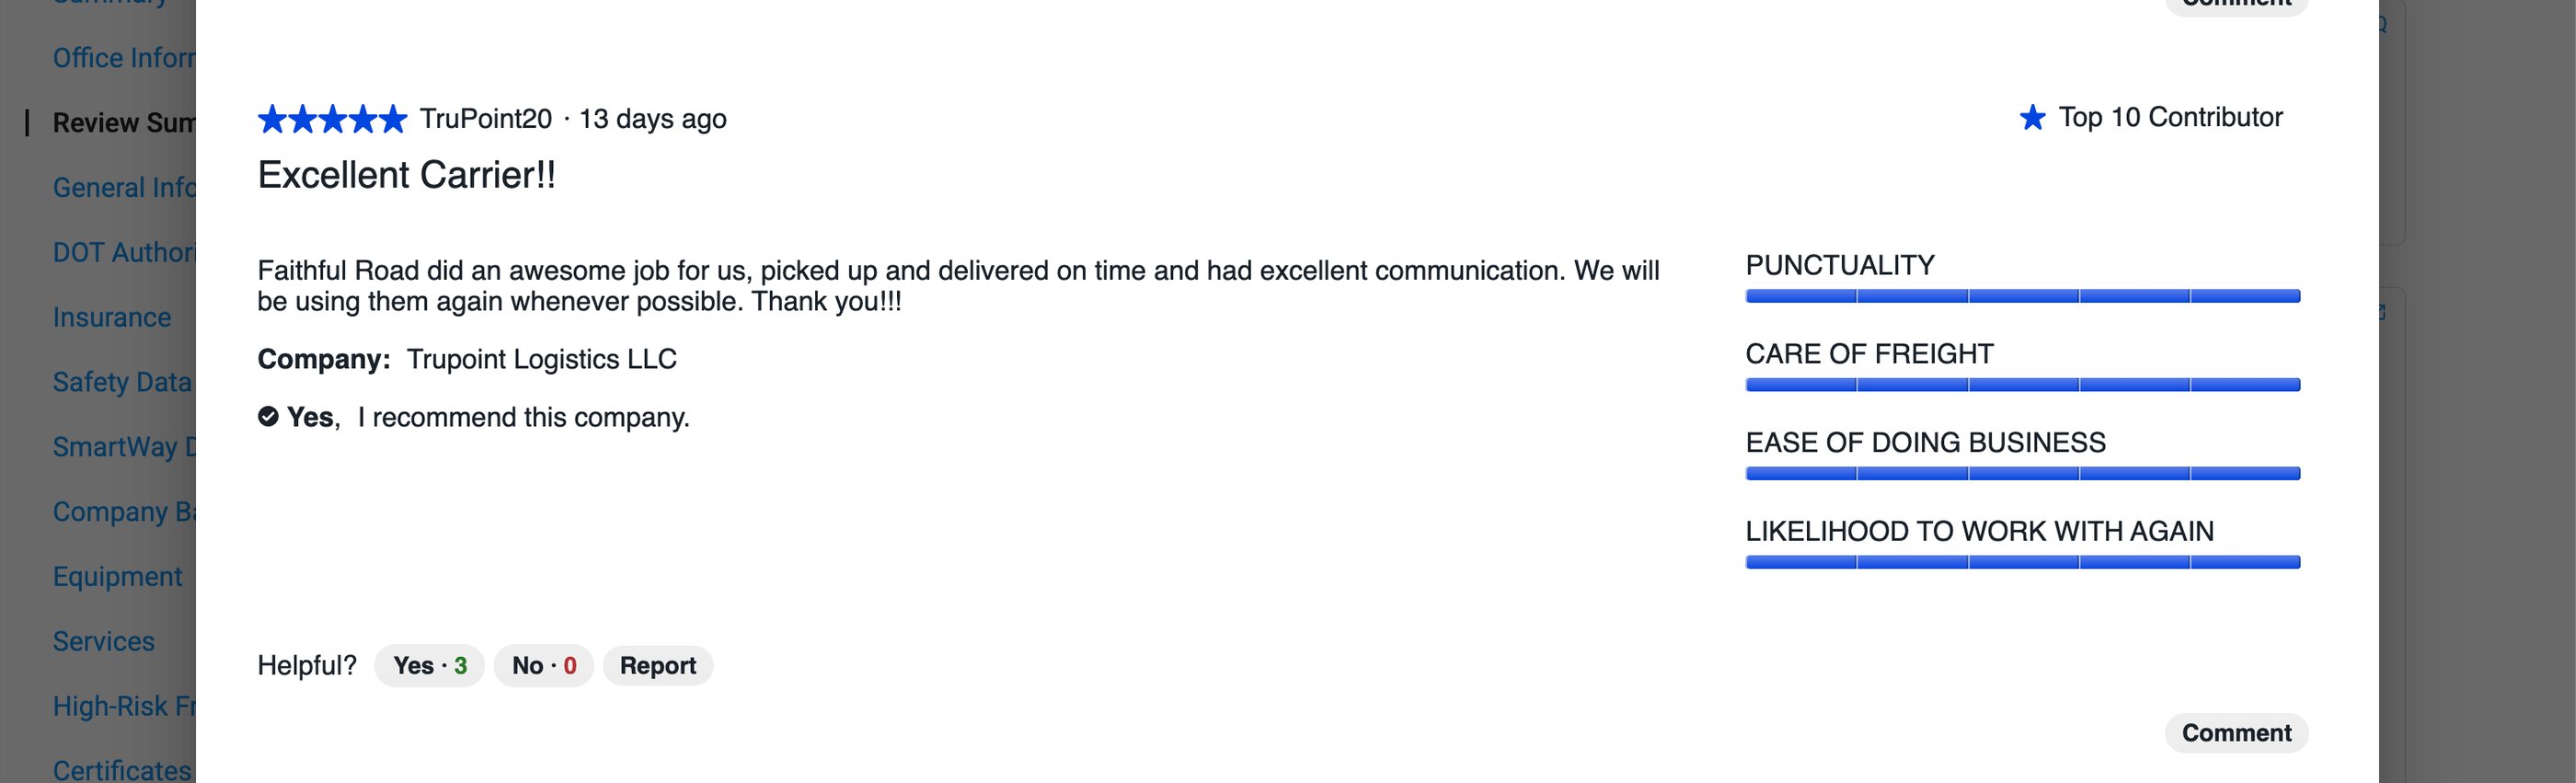Open the DOT Authority sidebar link

click(x=124, y=252)
